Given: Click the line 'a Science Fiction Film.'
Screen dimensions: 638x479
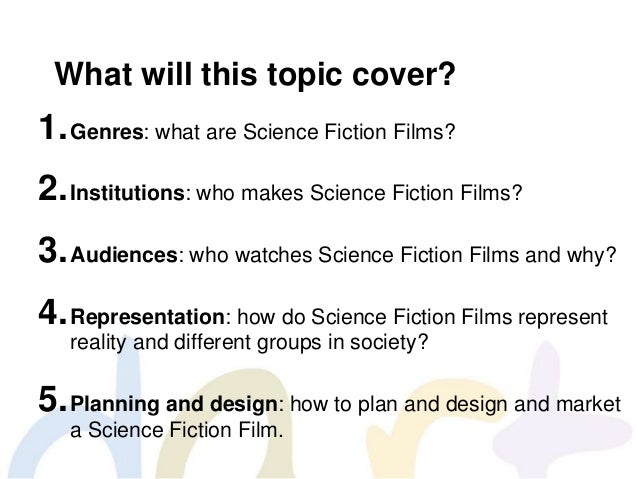Looking at the screenshot, I should coord(177,430).
